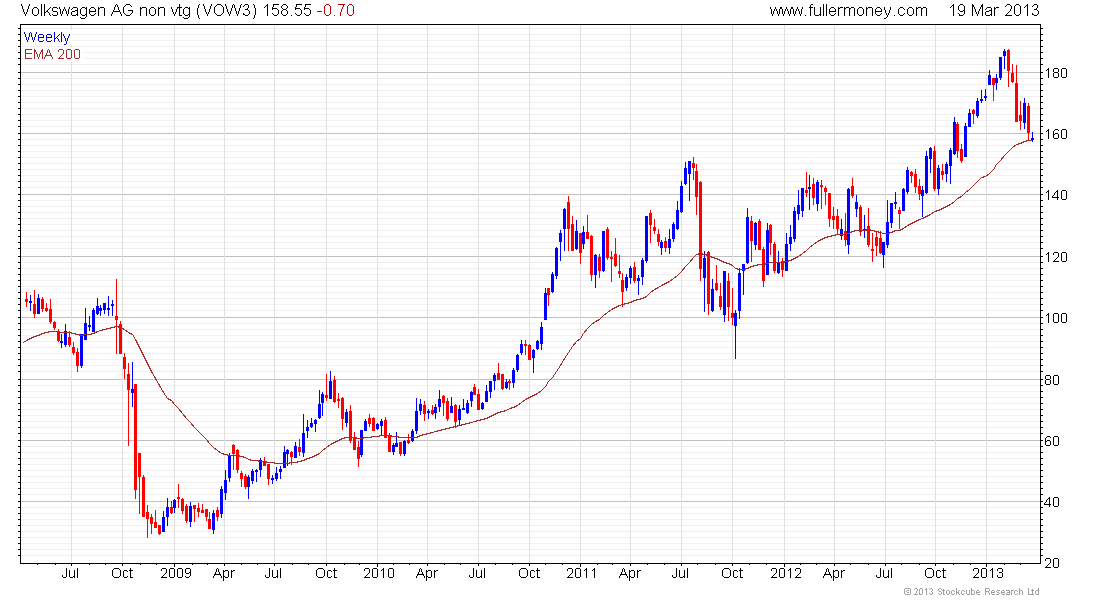
Task: Open the www.fullermoney.com link text
Action: click(x=848, y=11)
